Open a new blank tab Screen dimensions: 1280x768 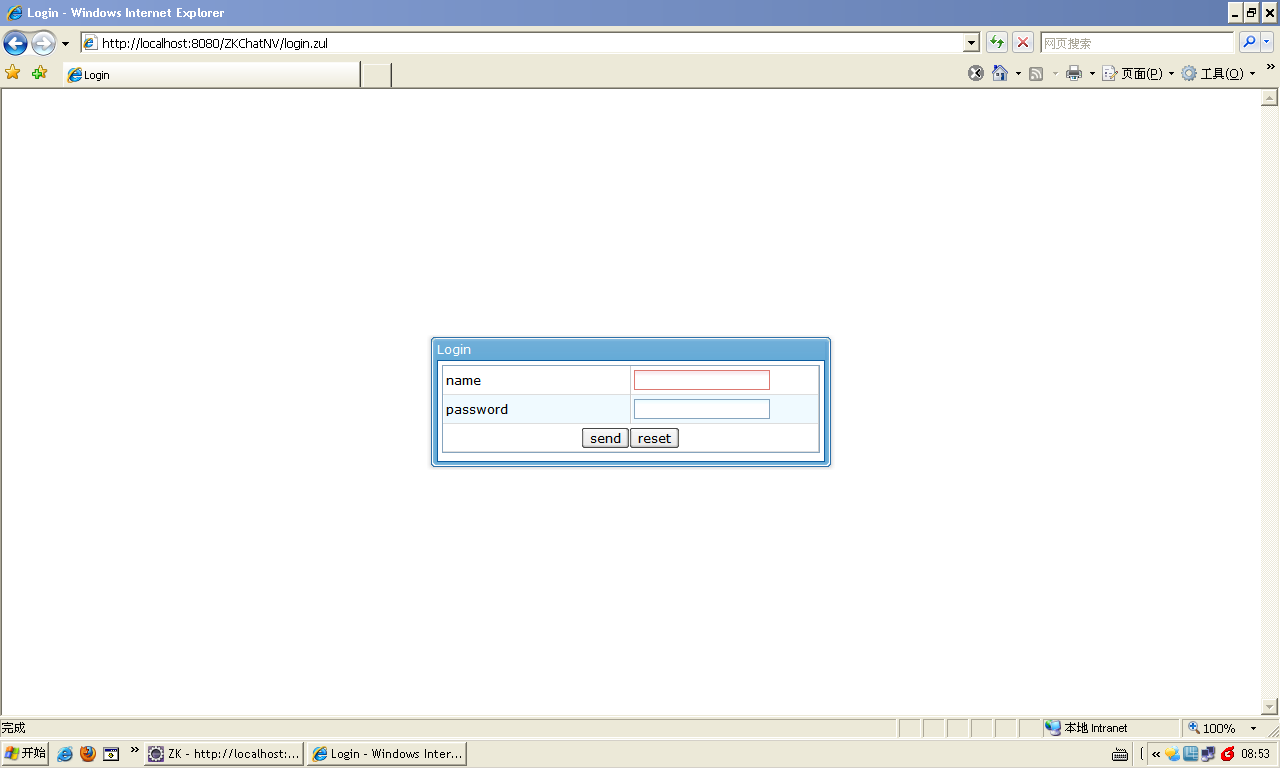(x=376, y=75)
